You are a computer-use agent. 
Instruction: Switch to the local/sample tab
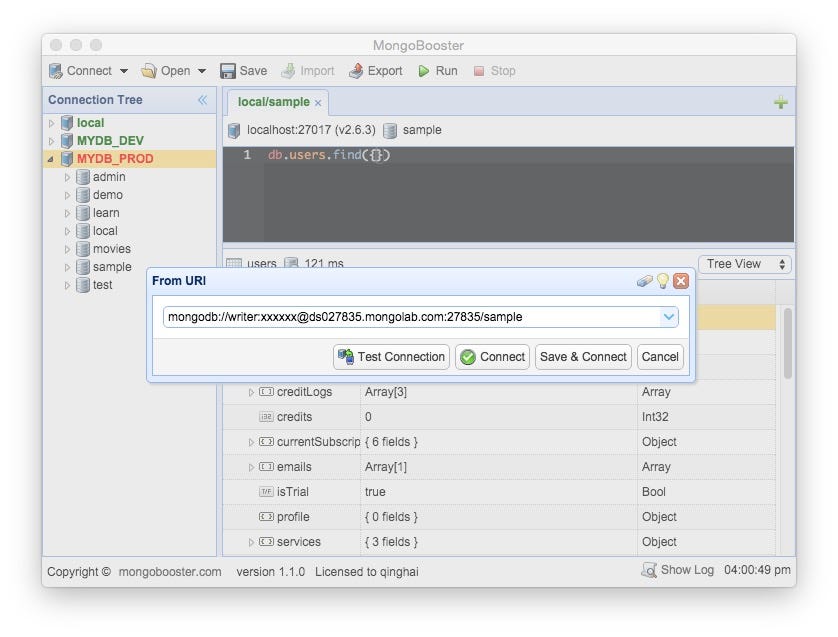coord(273,102)
